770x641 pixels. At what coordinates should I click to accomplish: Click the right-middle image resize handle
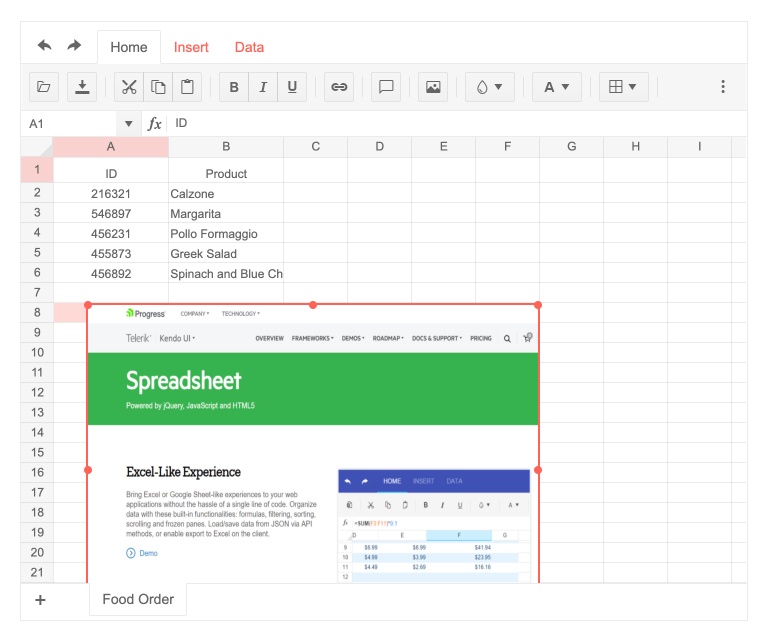coord(538,470)
